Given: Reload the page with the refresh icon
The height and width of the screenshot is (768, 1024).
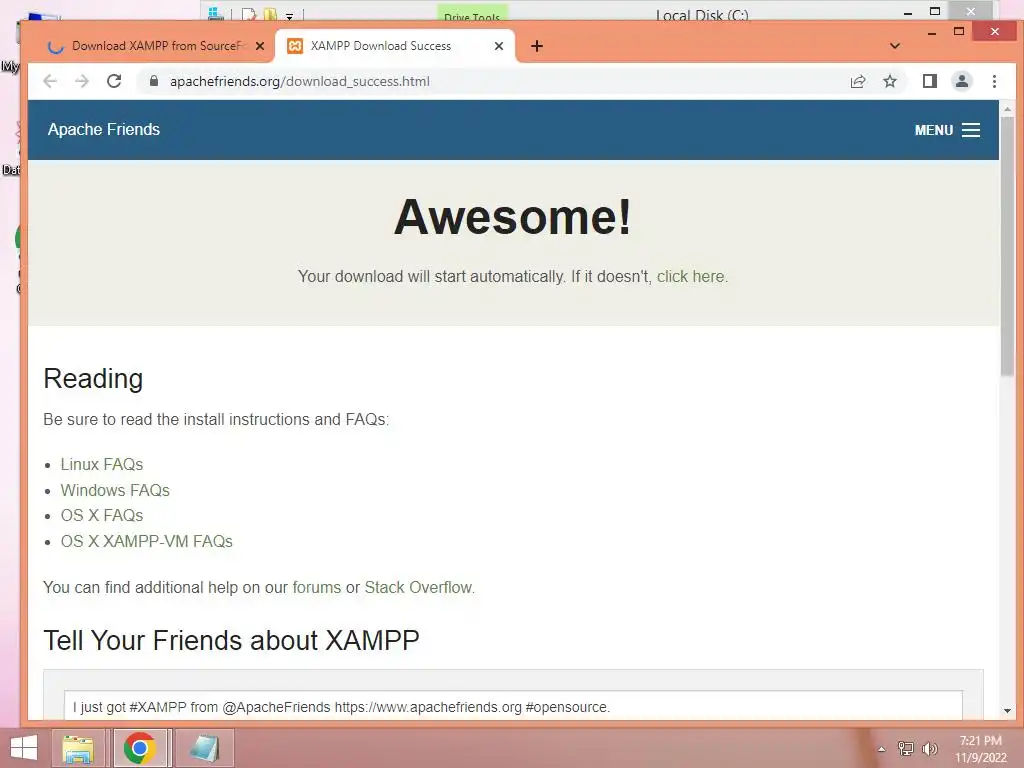Looking at the screenshot, I should [x=114, y=81].
